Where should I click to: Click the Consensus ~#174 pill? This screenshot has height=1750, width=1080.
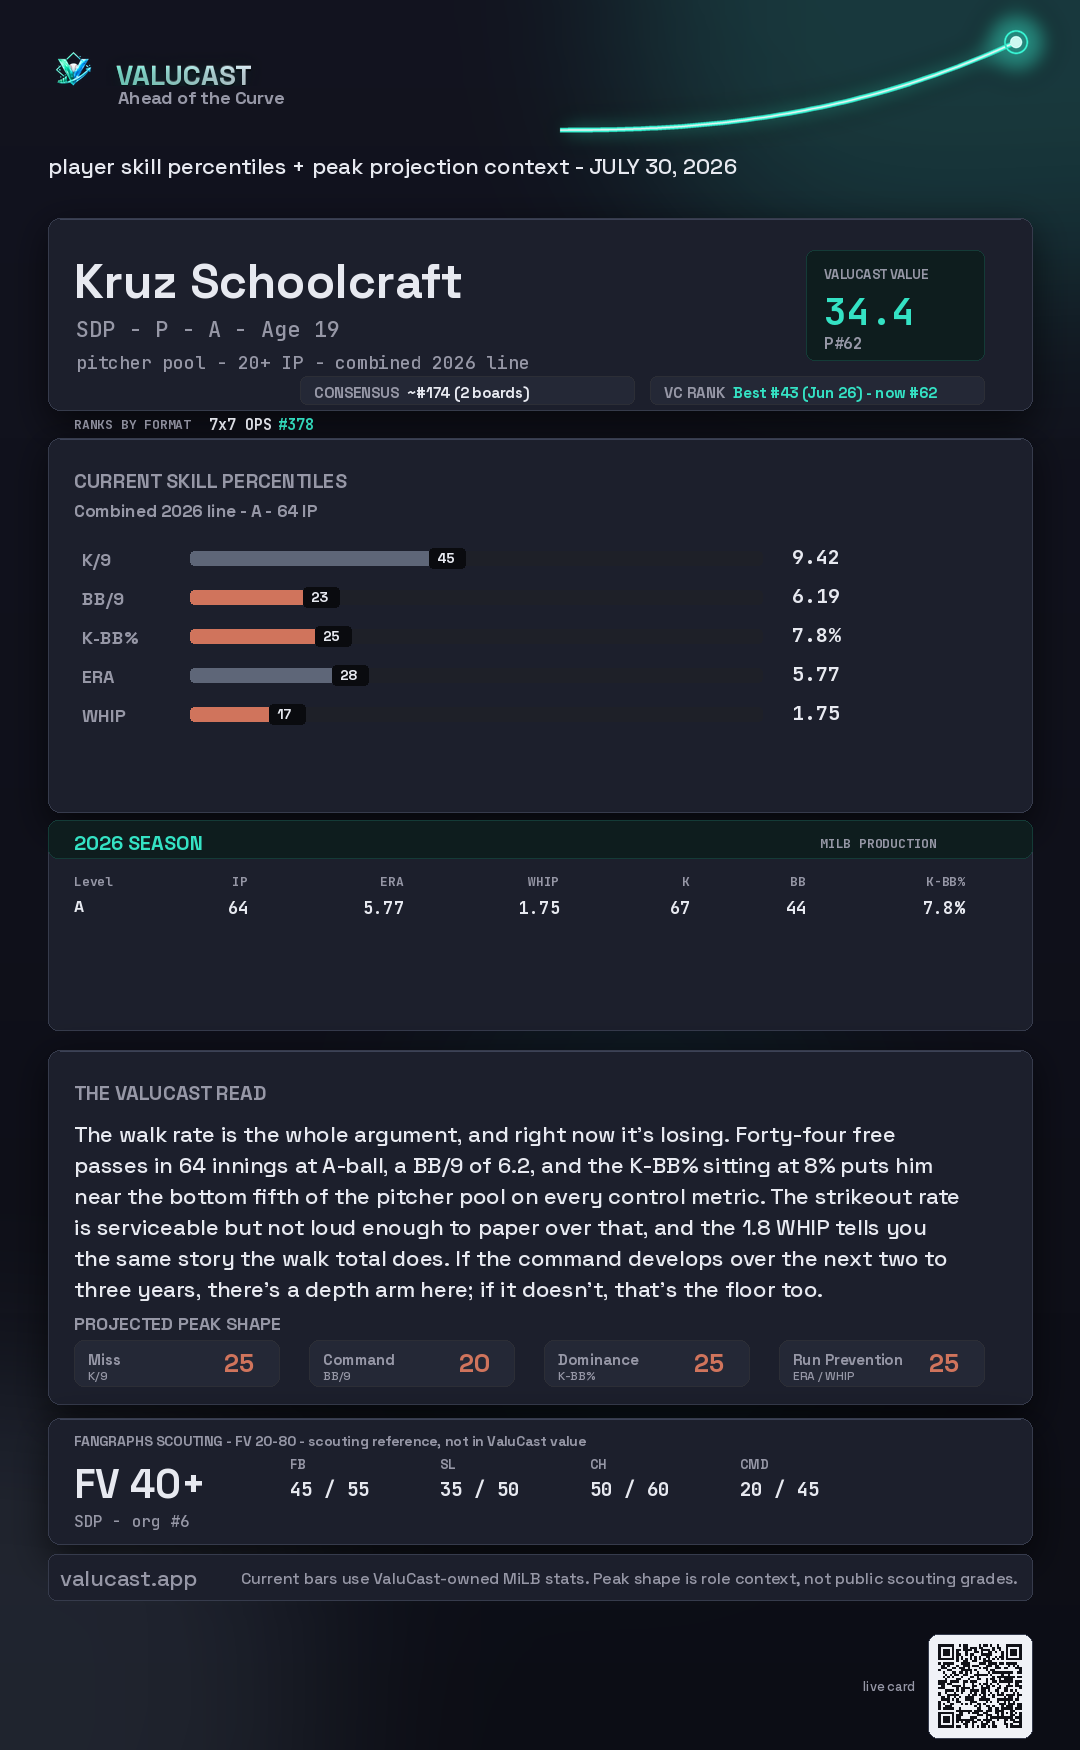[x=467, y=392]
